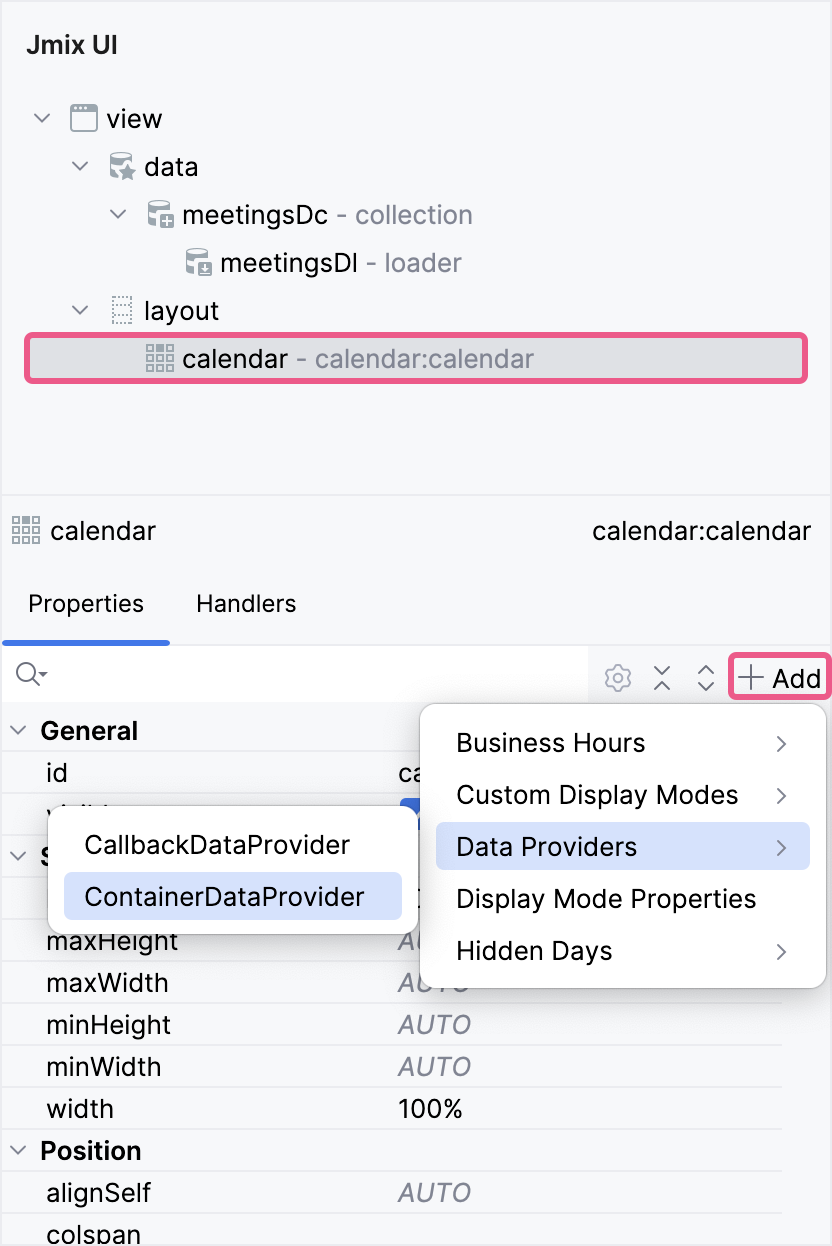Click the calendar component icon in the tree
Screen dimensions: 832x1246
[x=159, y=358]
